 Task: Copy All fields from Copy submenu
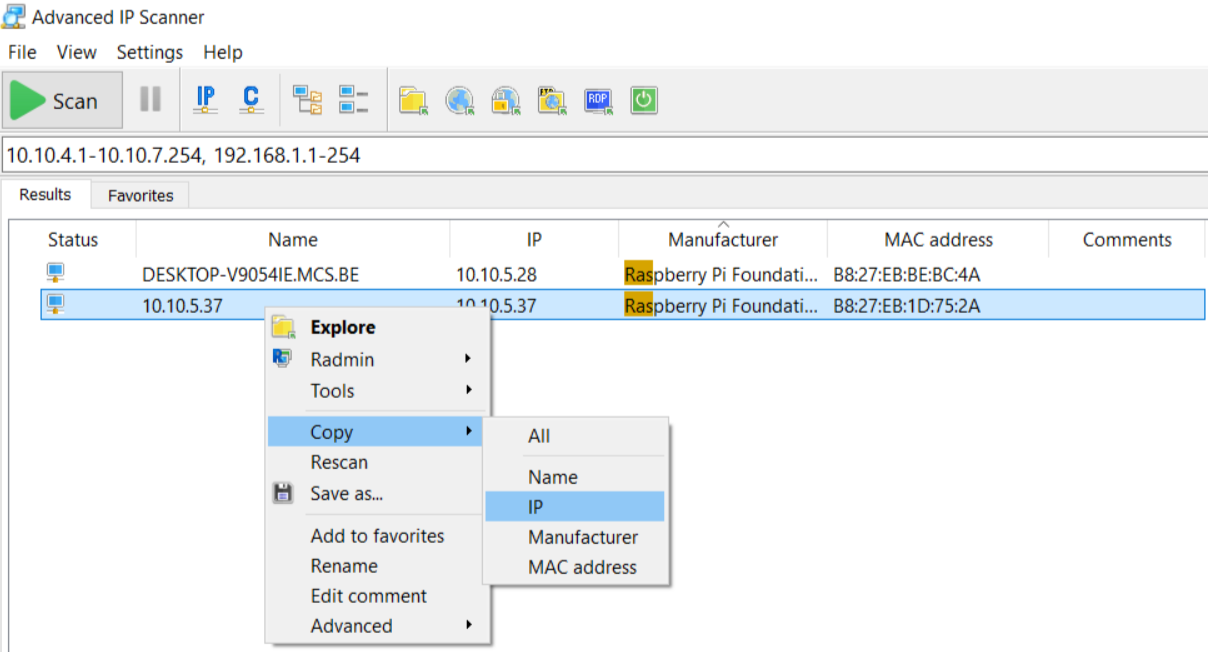pos(575,436)
